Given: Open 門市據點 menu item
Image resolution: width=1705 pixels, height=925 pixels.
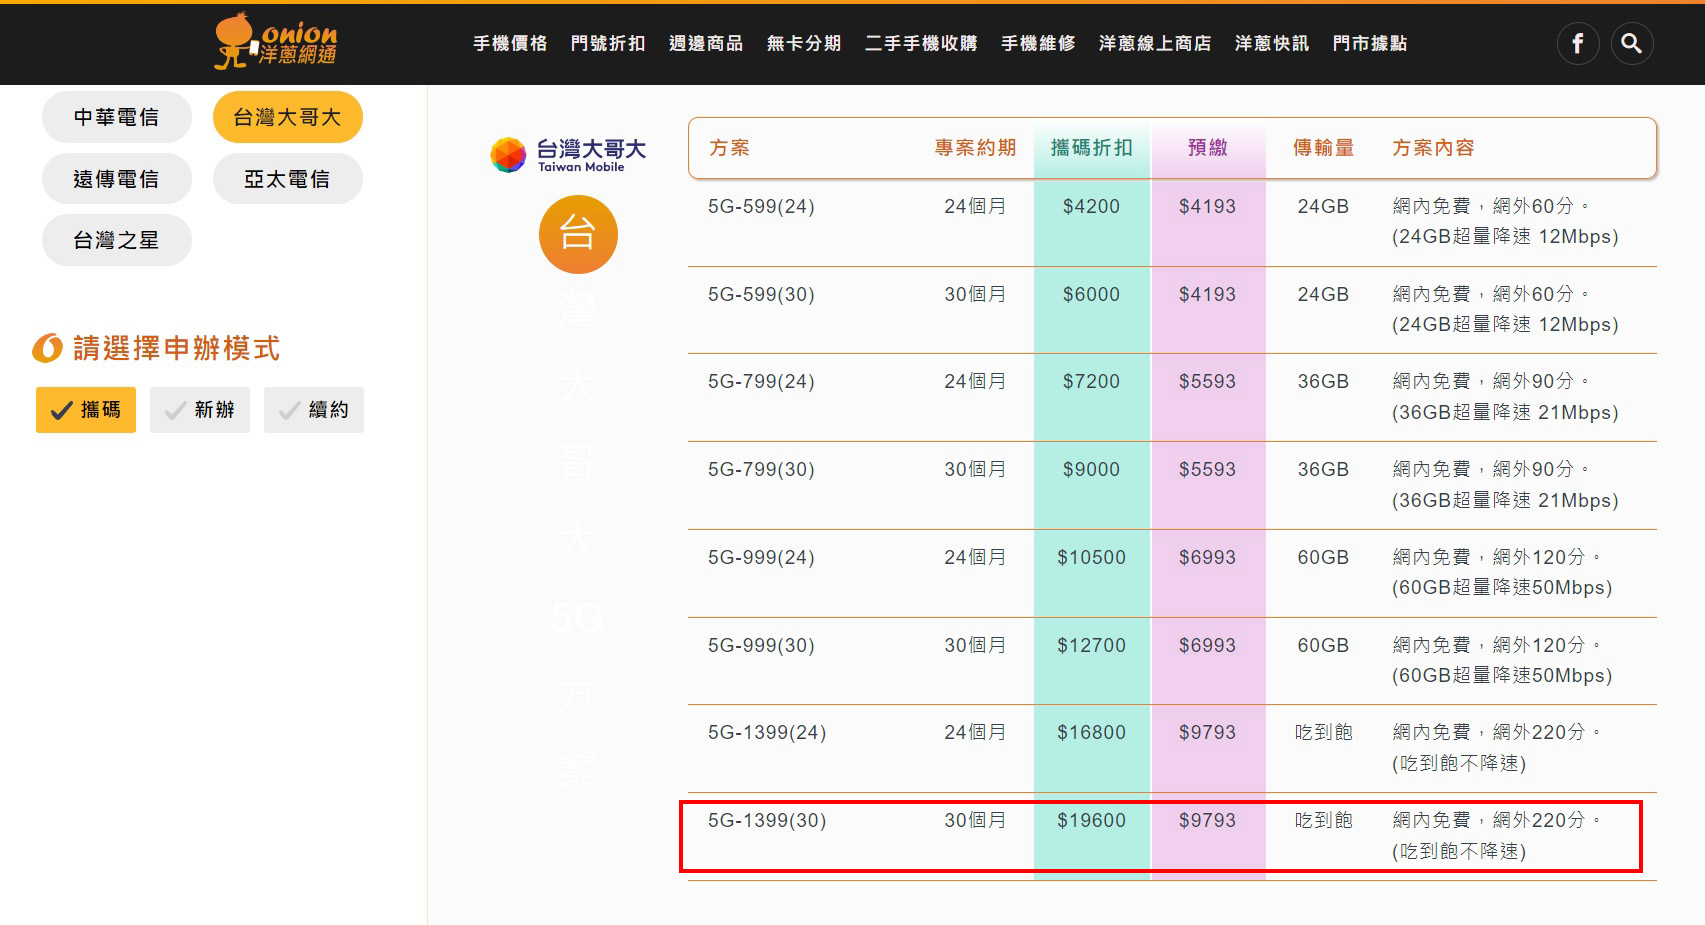Looking at the screenshot, I should 1370,44.
